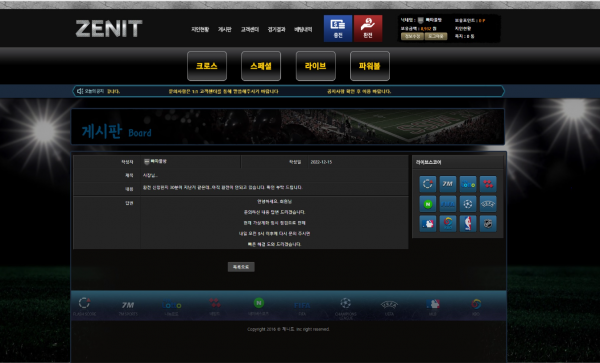Open the 배팅내역 betting history menu
600x363 pixels.
[303, 29]
